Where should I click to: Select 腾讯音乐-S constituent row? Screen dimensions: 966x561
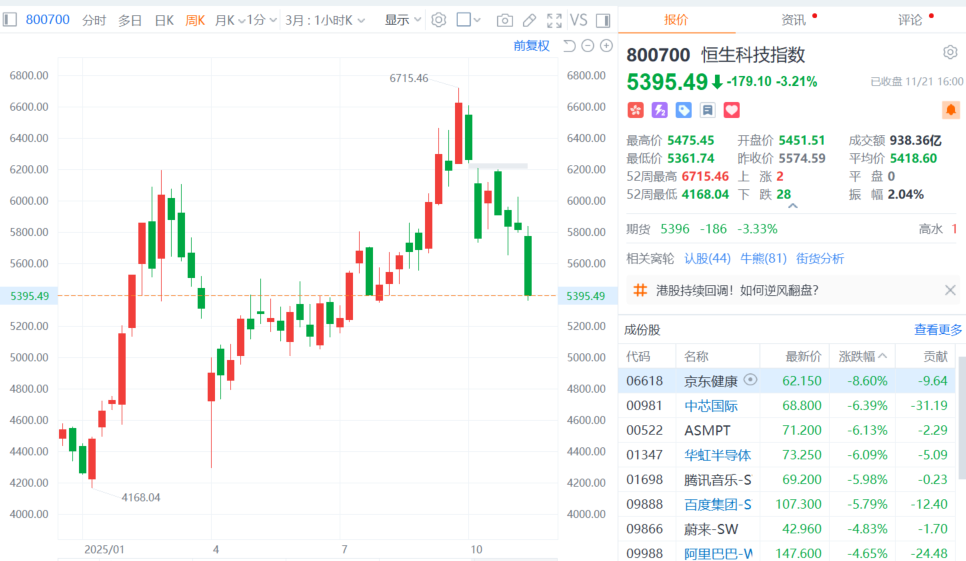click(787, 480)
